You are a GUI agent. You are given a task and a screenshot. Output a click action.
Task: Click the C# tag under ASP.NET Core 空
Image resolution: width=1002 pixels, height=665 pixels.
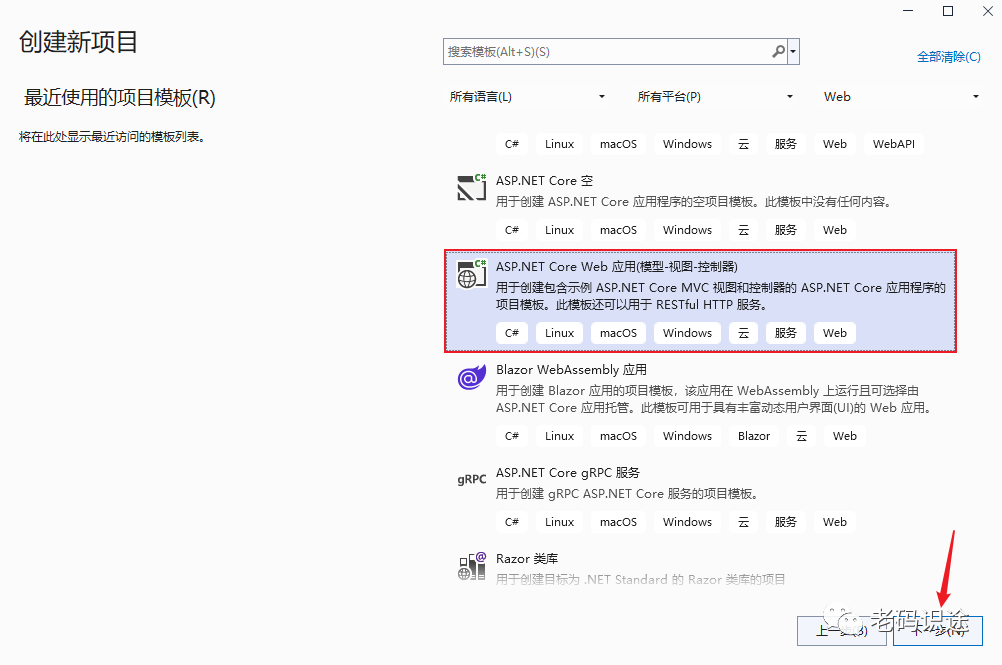tap(512, 230)
